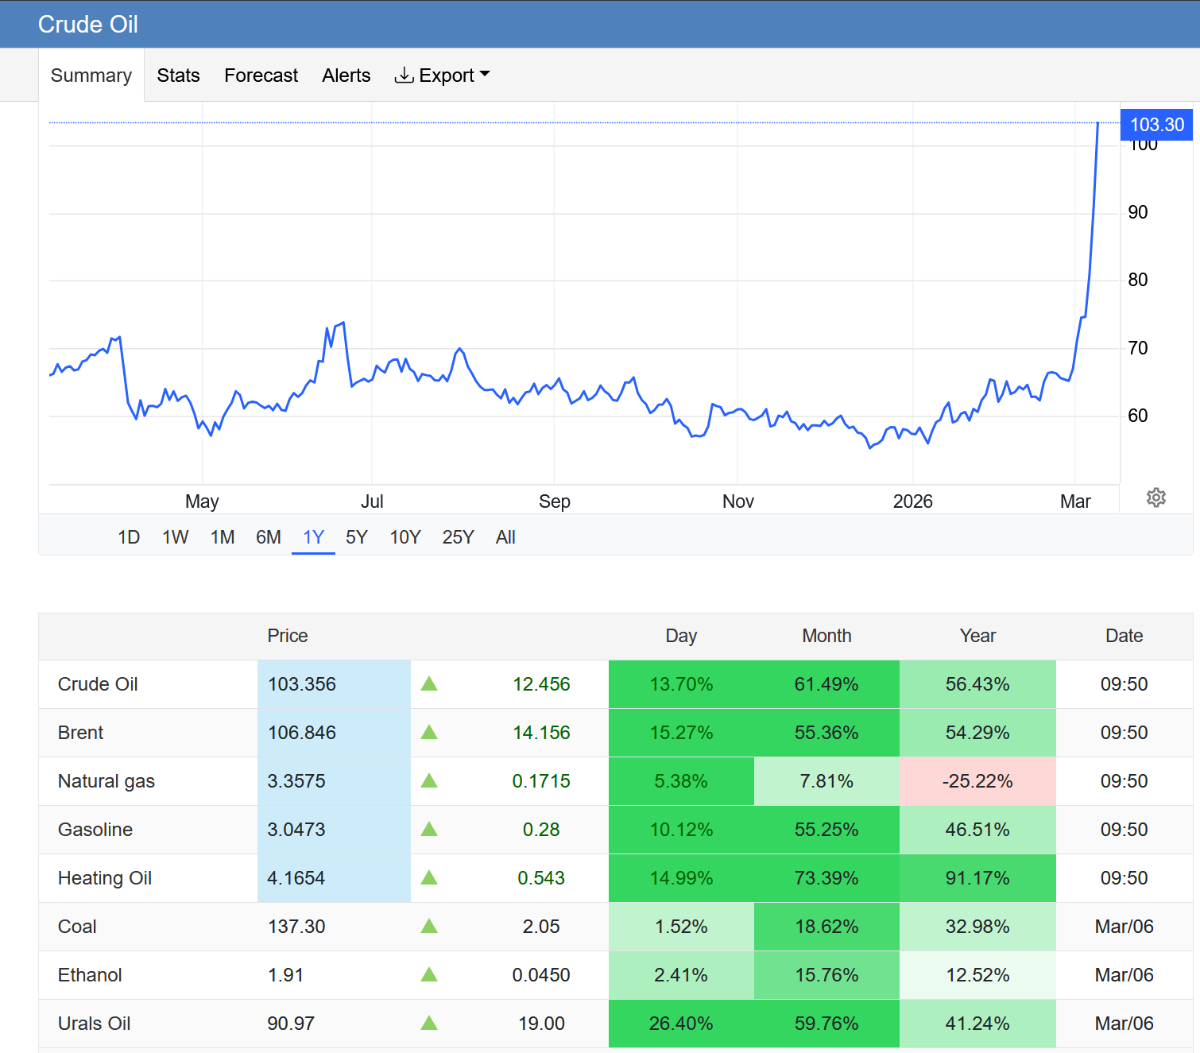
Task: Set chart range to 1D
Action: 129,538
